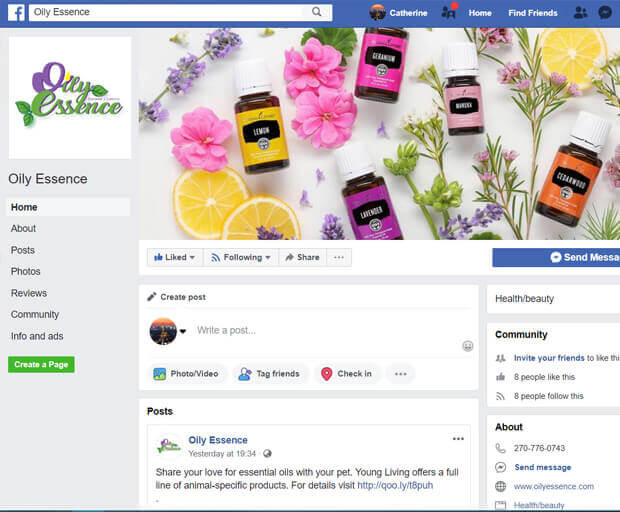The height and width of the screenshot is (512, 620).
Task: Select Photos in the left sidebar
Action: [26, 271]
